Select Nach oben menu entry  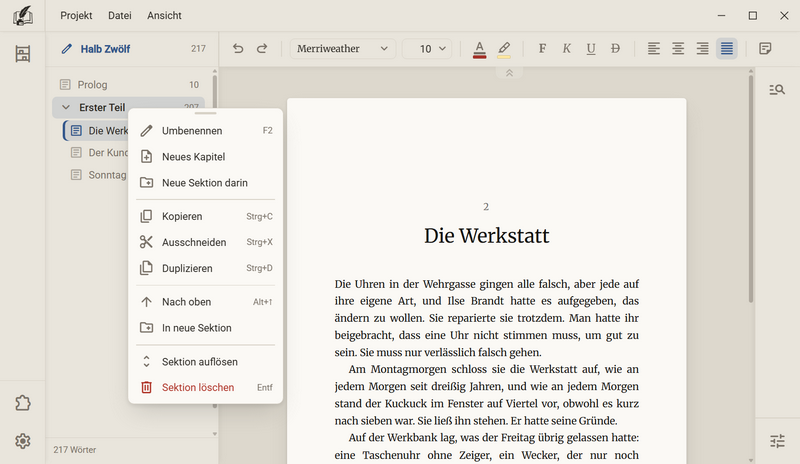coord(206,302)
